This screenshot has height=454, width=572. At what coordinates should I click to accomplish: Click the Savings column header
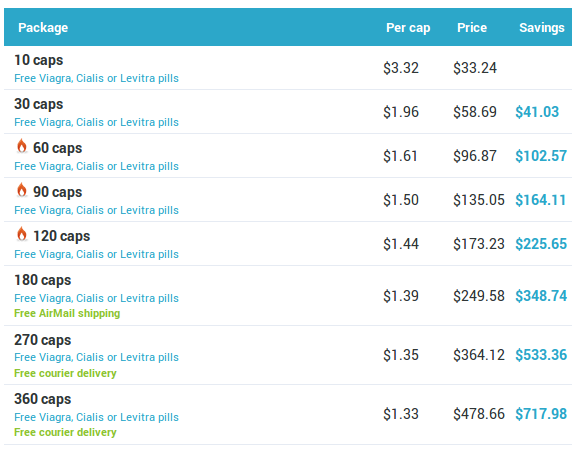542,28
